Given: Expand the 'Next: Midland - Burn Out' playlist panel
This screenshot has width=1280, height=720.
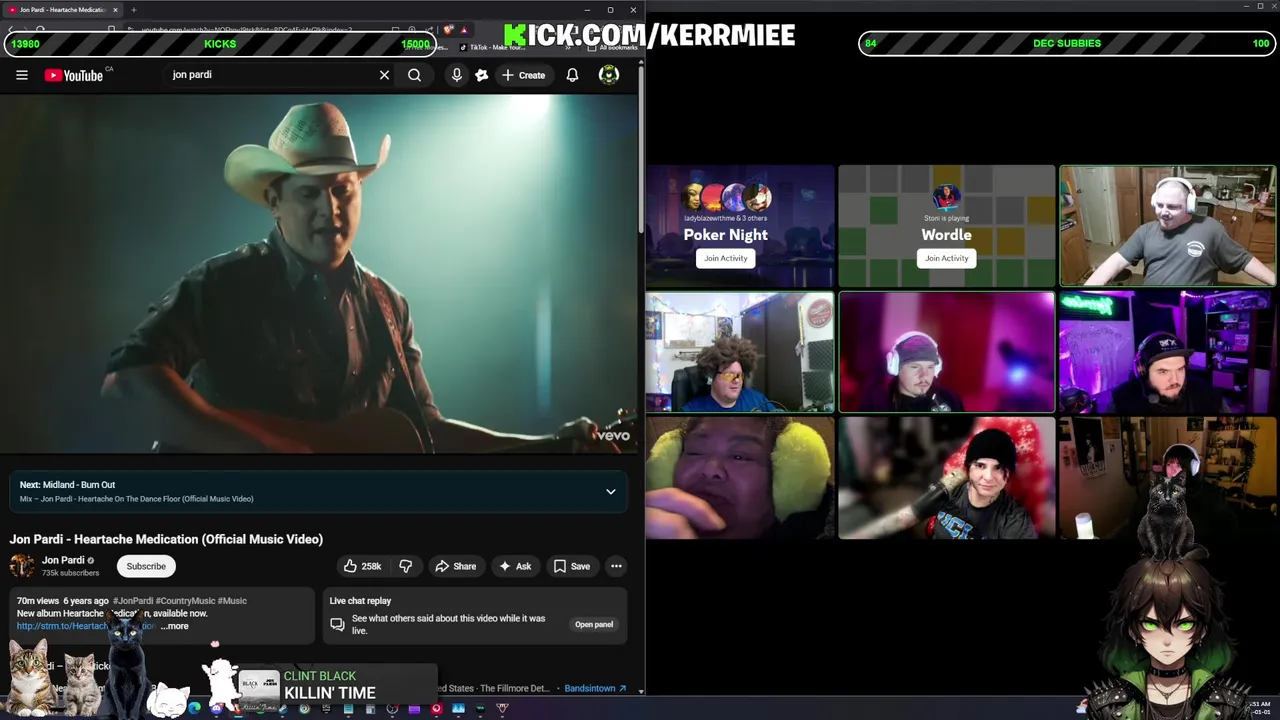Looking at the screenshot, I should (611, 491).
